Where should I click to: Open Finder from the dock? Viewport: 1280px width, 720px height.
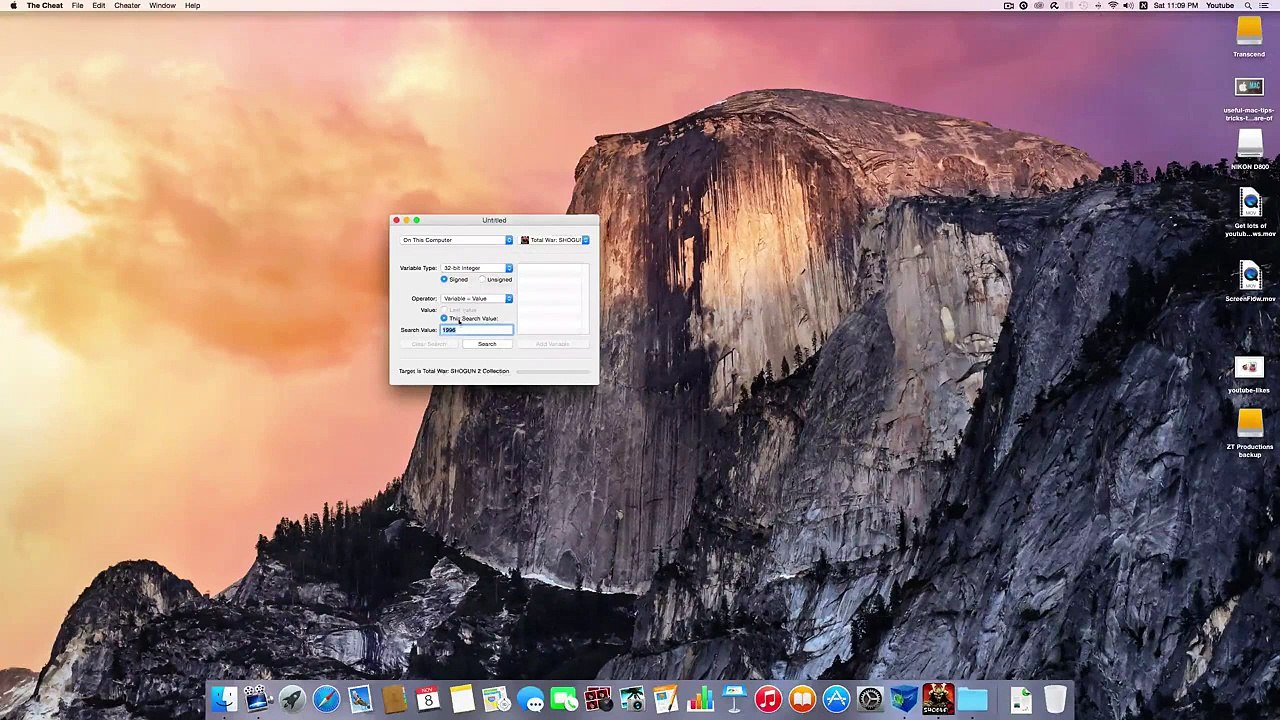click(224, 699)
